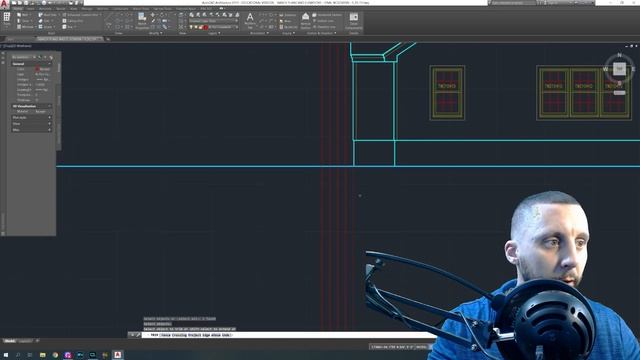The height and width of the screenshot is (360, 640).
Task: Select the Enhanced Custom Grid tool
Action: pos(82,15)
